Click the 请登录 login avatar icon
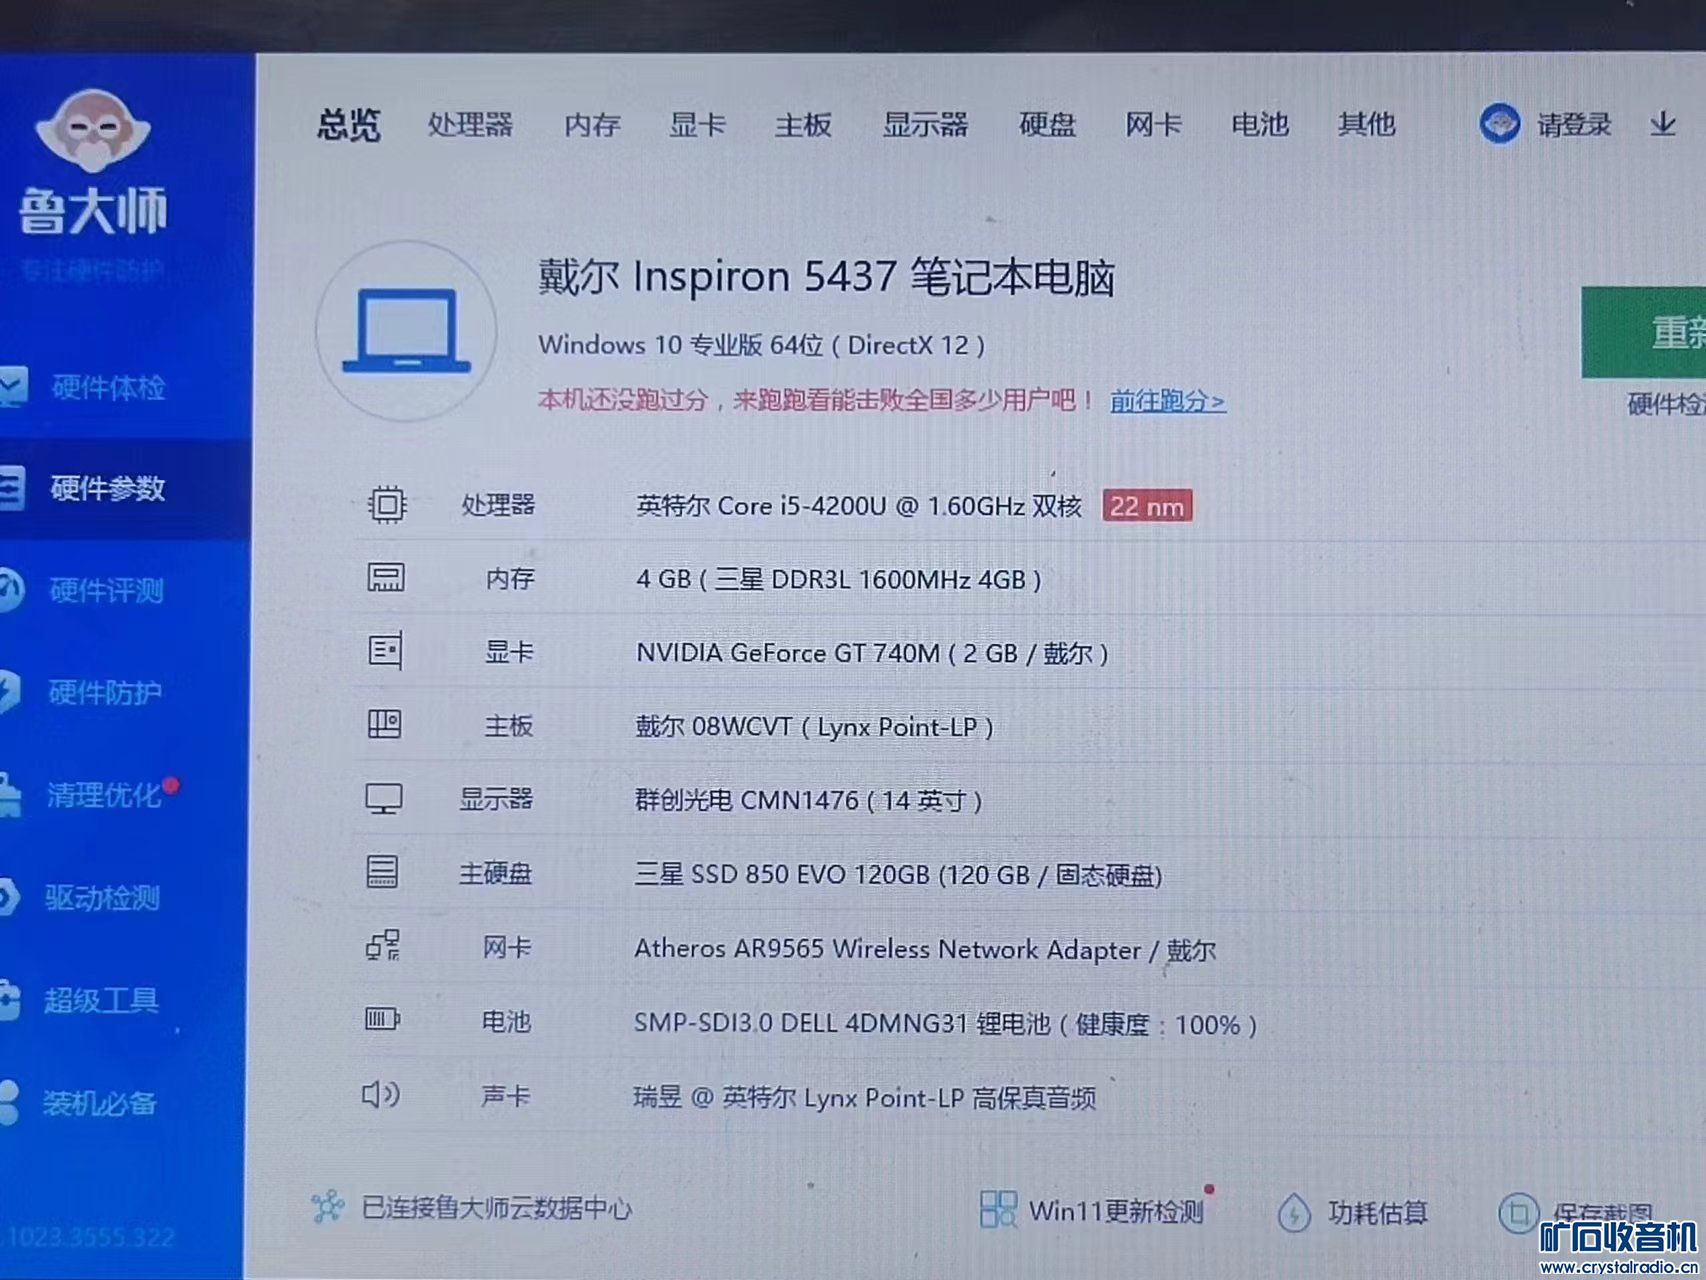Viewport: 1706px width, 1280px height. [x=1499, y=124]
